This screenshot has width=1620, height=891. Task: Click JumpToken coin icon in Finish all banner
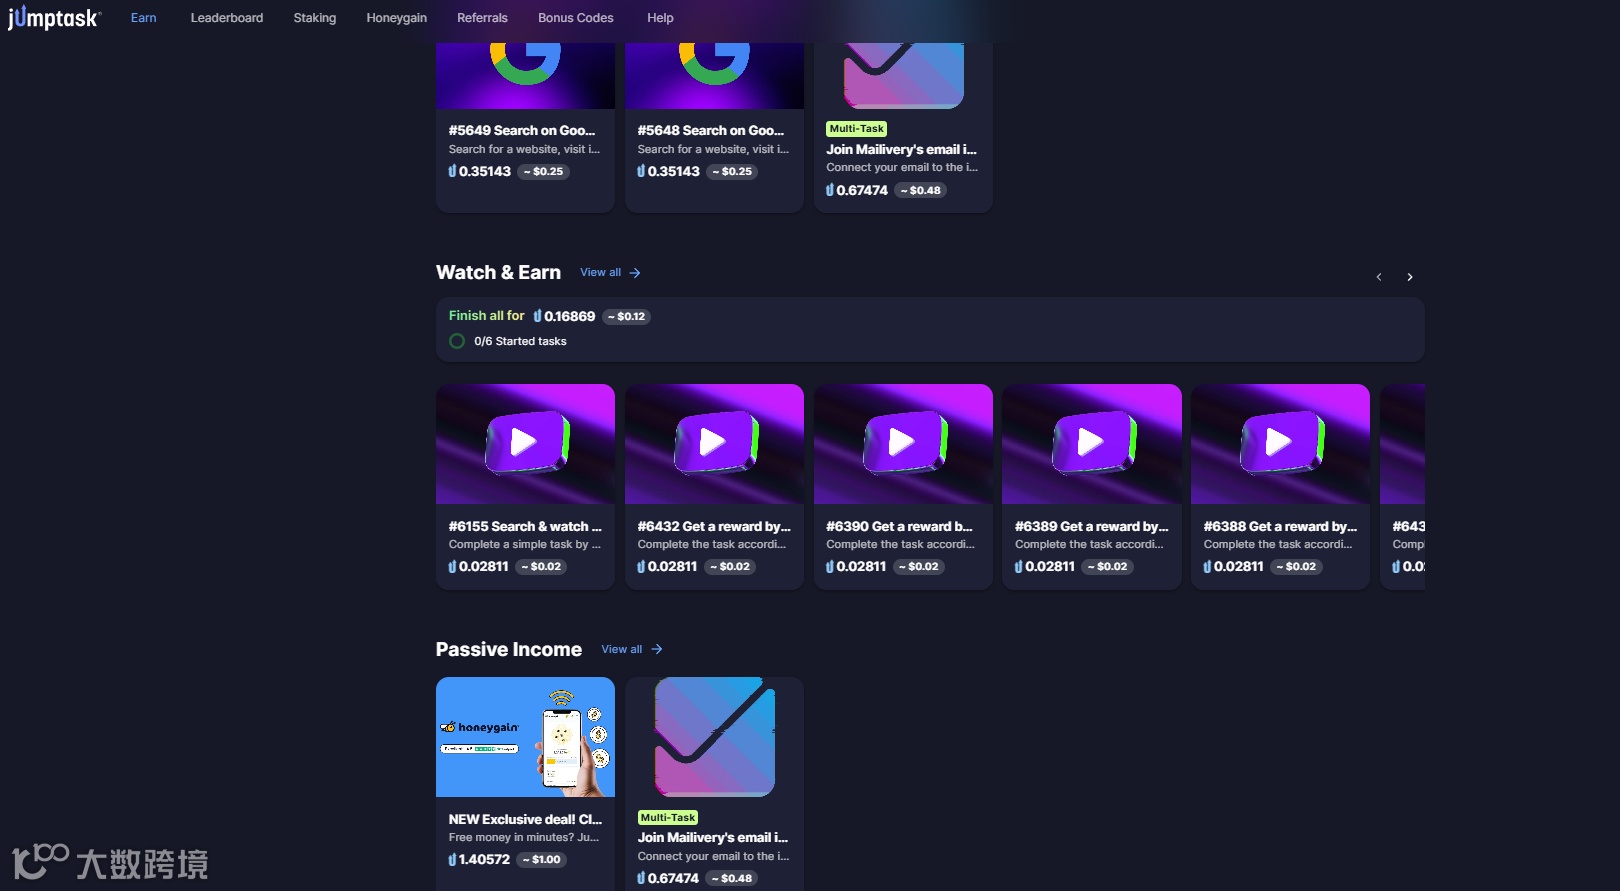(538, 316)
